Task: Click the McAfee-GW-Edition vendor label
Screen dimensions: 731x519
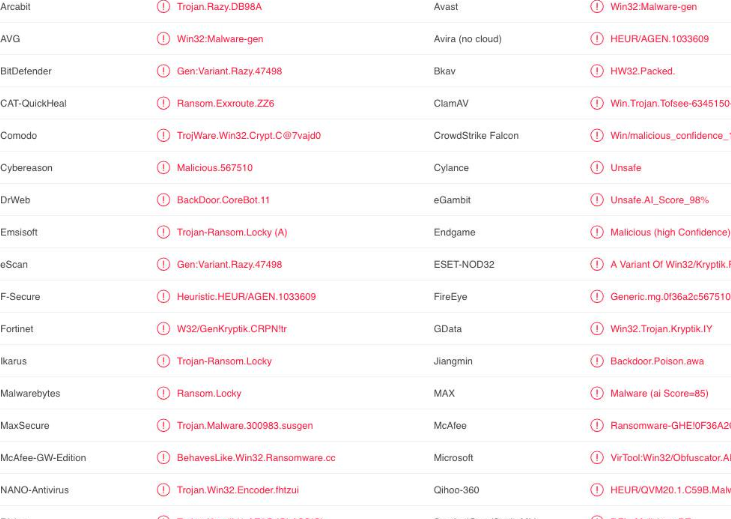Action: coord(43,458)
